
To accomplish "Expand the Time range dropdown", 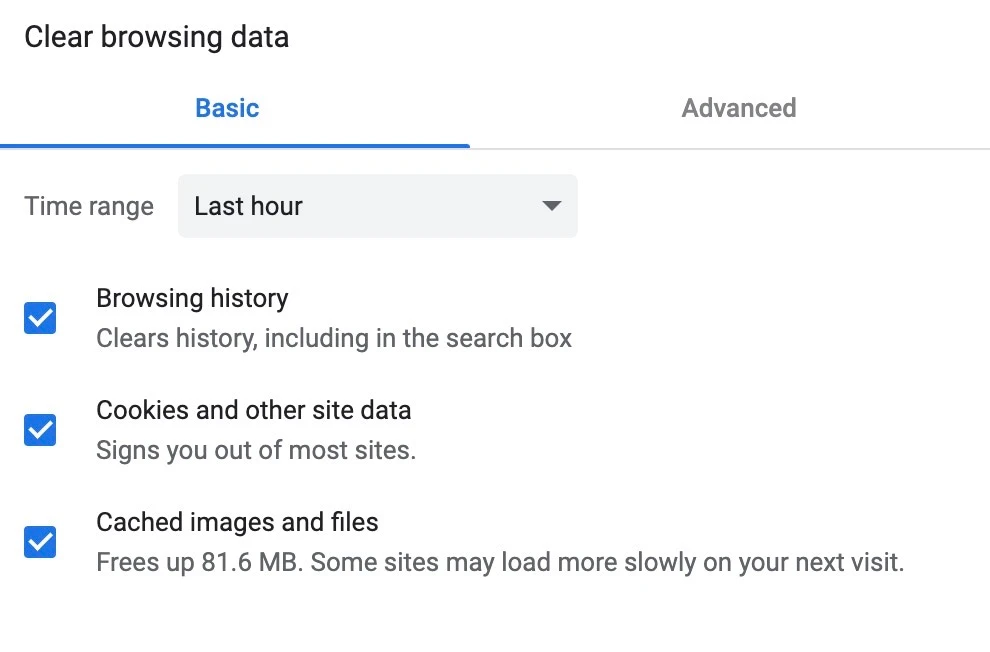I will point(377,207).
